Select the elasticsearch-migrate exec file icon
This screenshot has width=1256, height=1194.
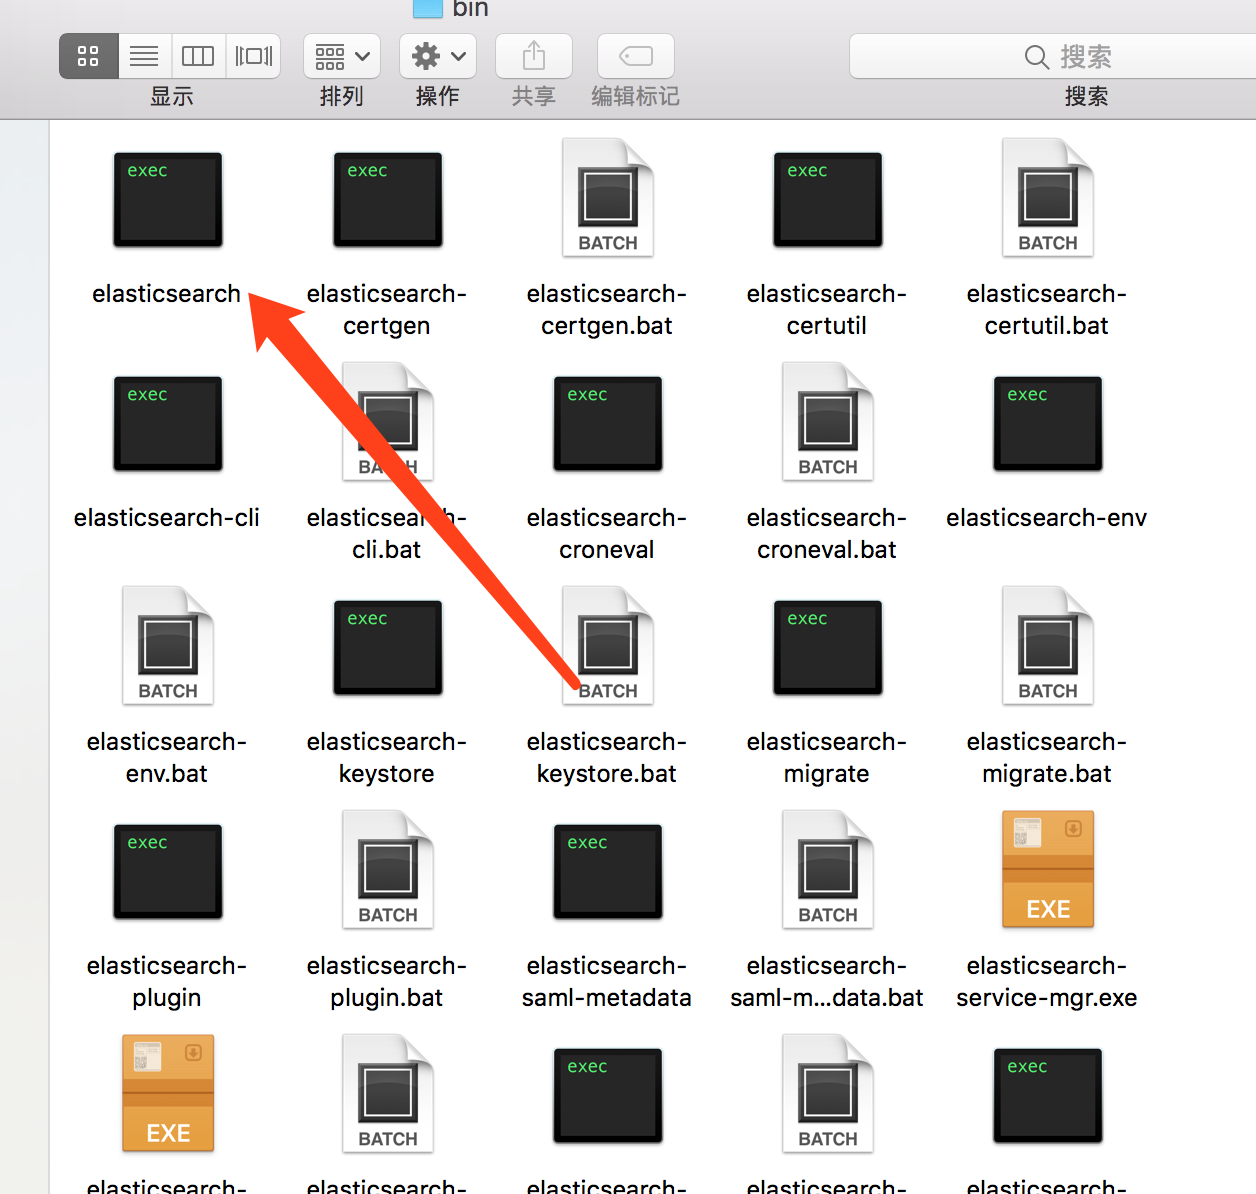pyautogui.click(x=827, y=647)
